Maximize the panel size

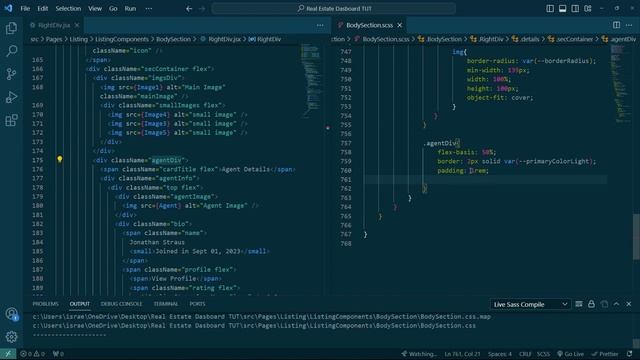(x=616, y=304)
